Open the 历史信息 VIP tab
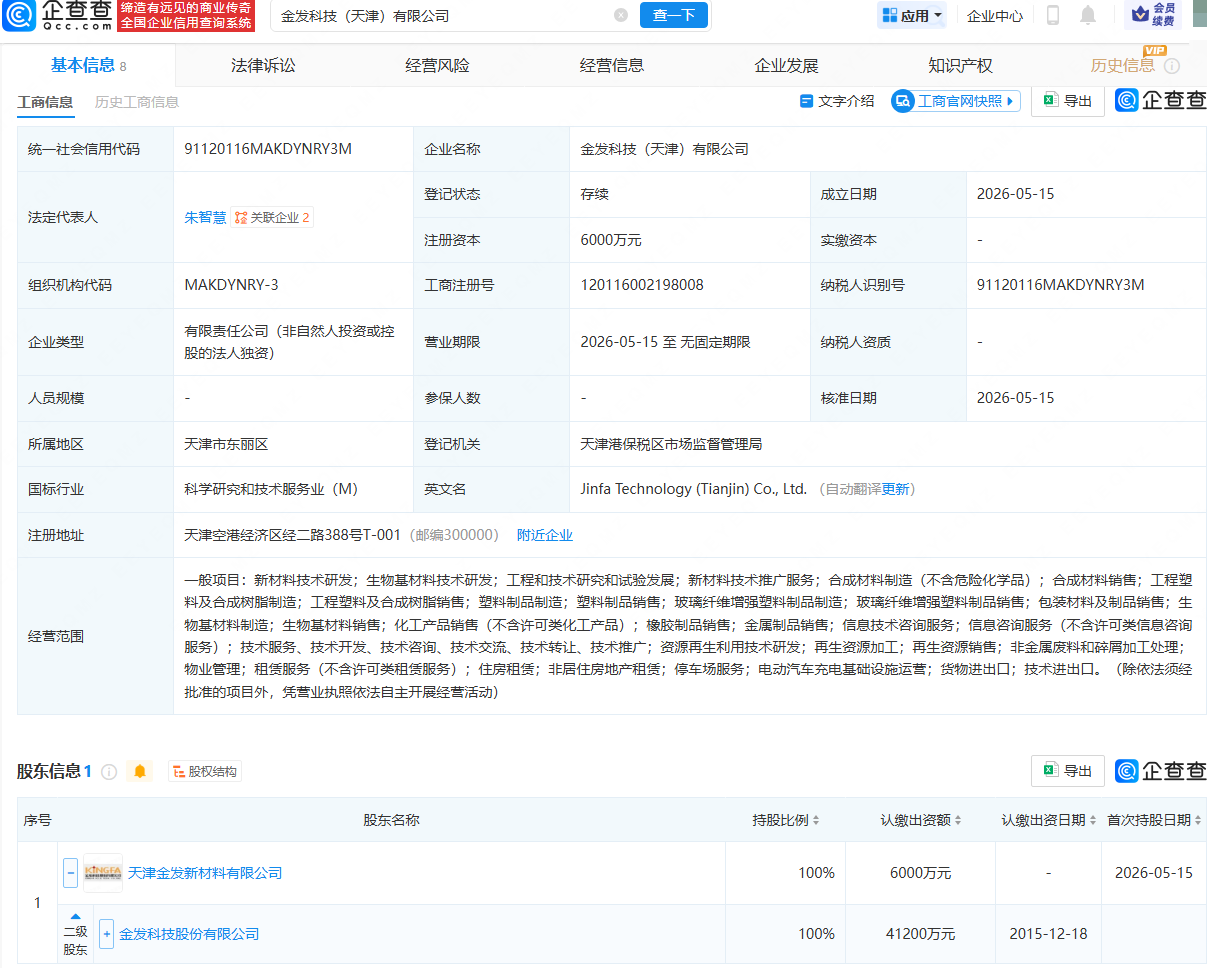 click(x=1122, y=66)
